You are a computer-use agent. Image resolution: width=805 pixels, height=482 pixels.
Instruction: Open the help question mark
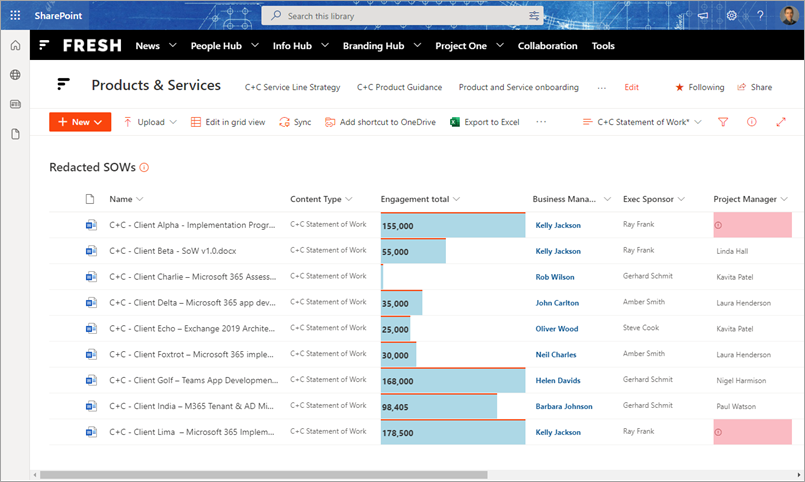[x=760, y=15]
